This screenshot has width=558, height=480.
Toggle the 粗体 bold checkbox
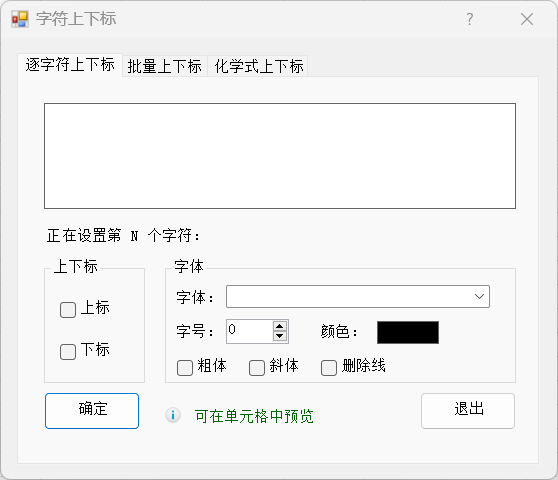pyautogui.click(x=185, y=368)
